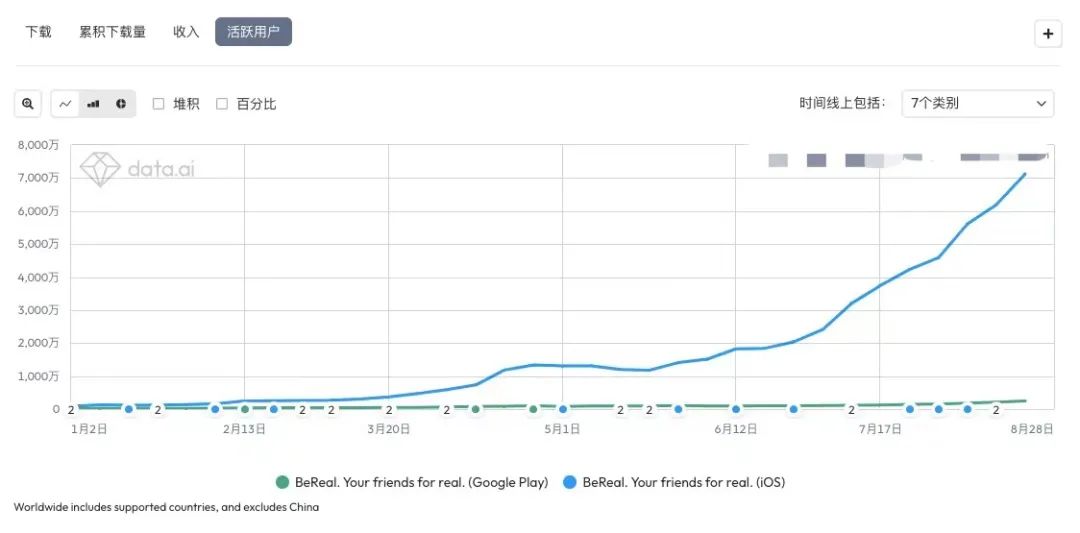Enable the 百分比 checkbox

tap(222, 104)
